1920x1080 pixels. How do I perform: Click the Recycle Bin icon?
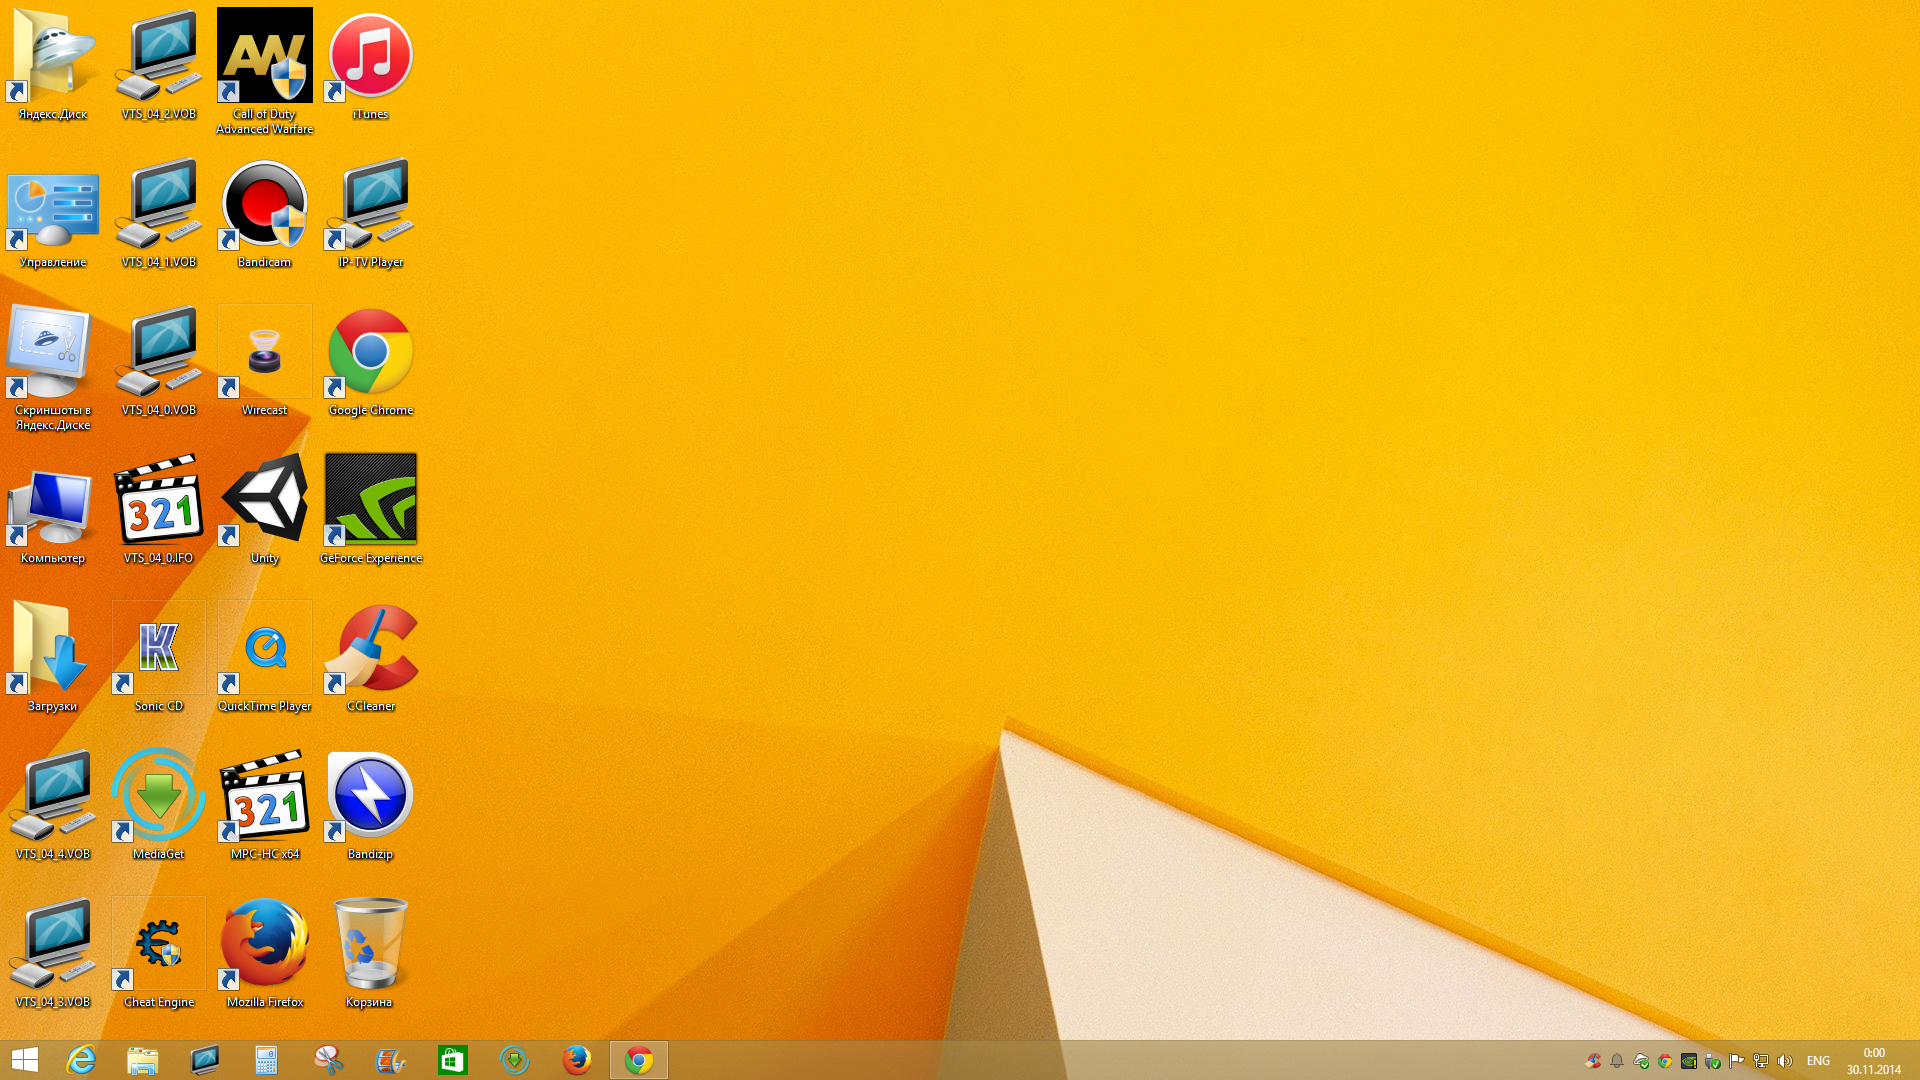[371, 942]
